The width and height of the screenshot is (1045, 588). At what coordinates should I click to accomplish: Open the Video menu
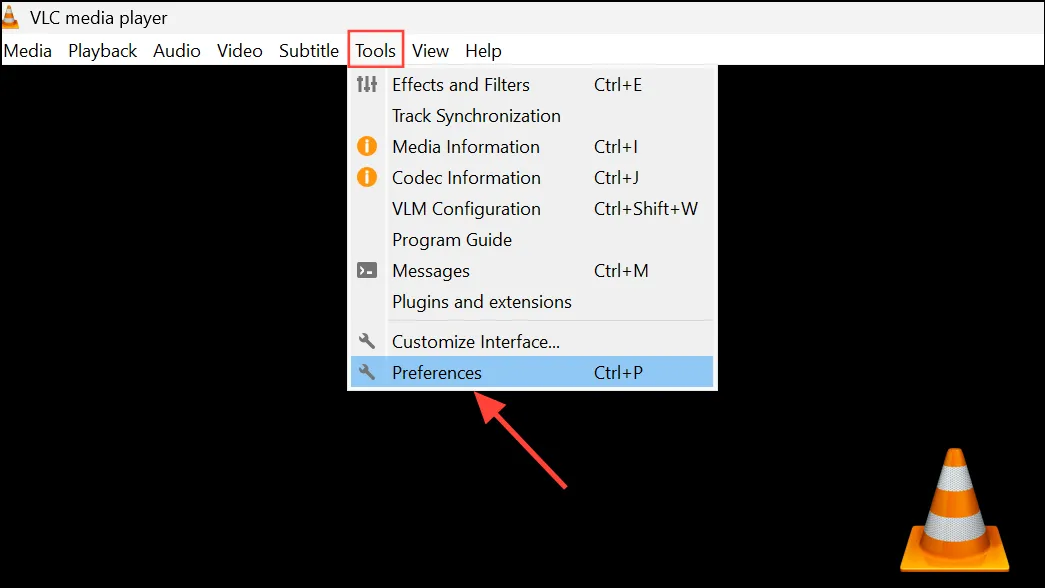coord(239,51)
